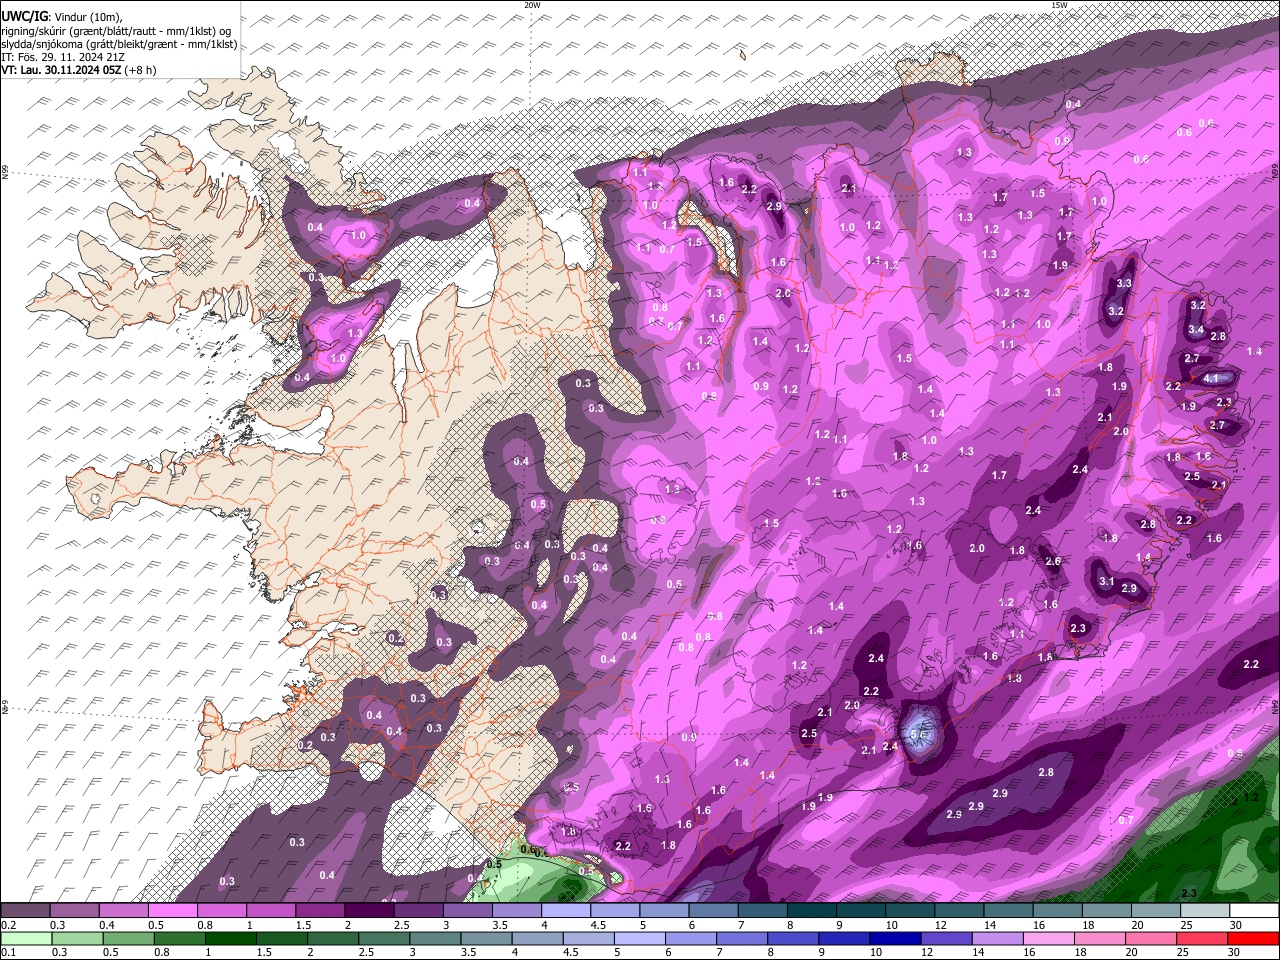Click the 3.3 precipitation value on the map
This screenshot has height=960, width=1280.
[1124, 283]
